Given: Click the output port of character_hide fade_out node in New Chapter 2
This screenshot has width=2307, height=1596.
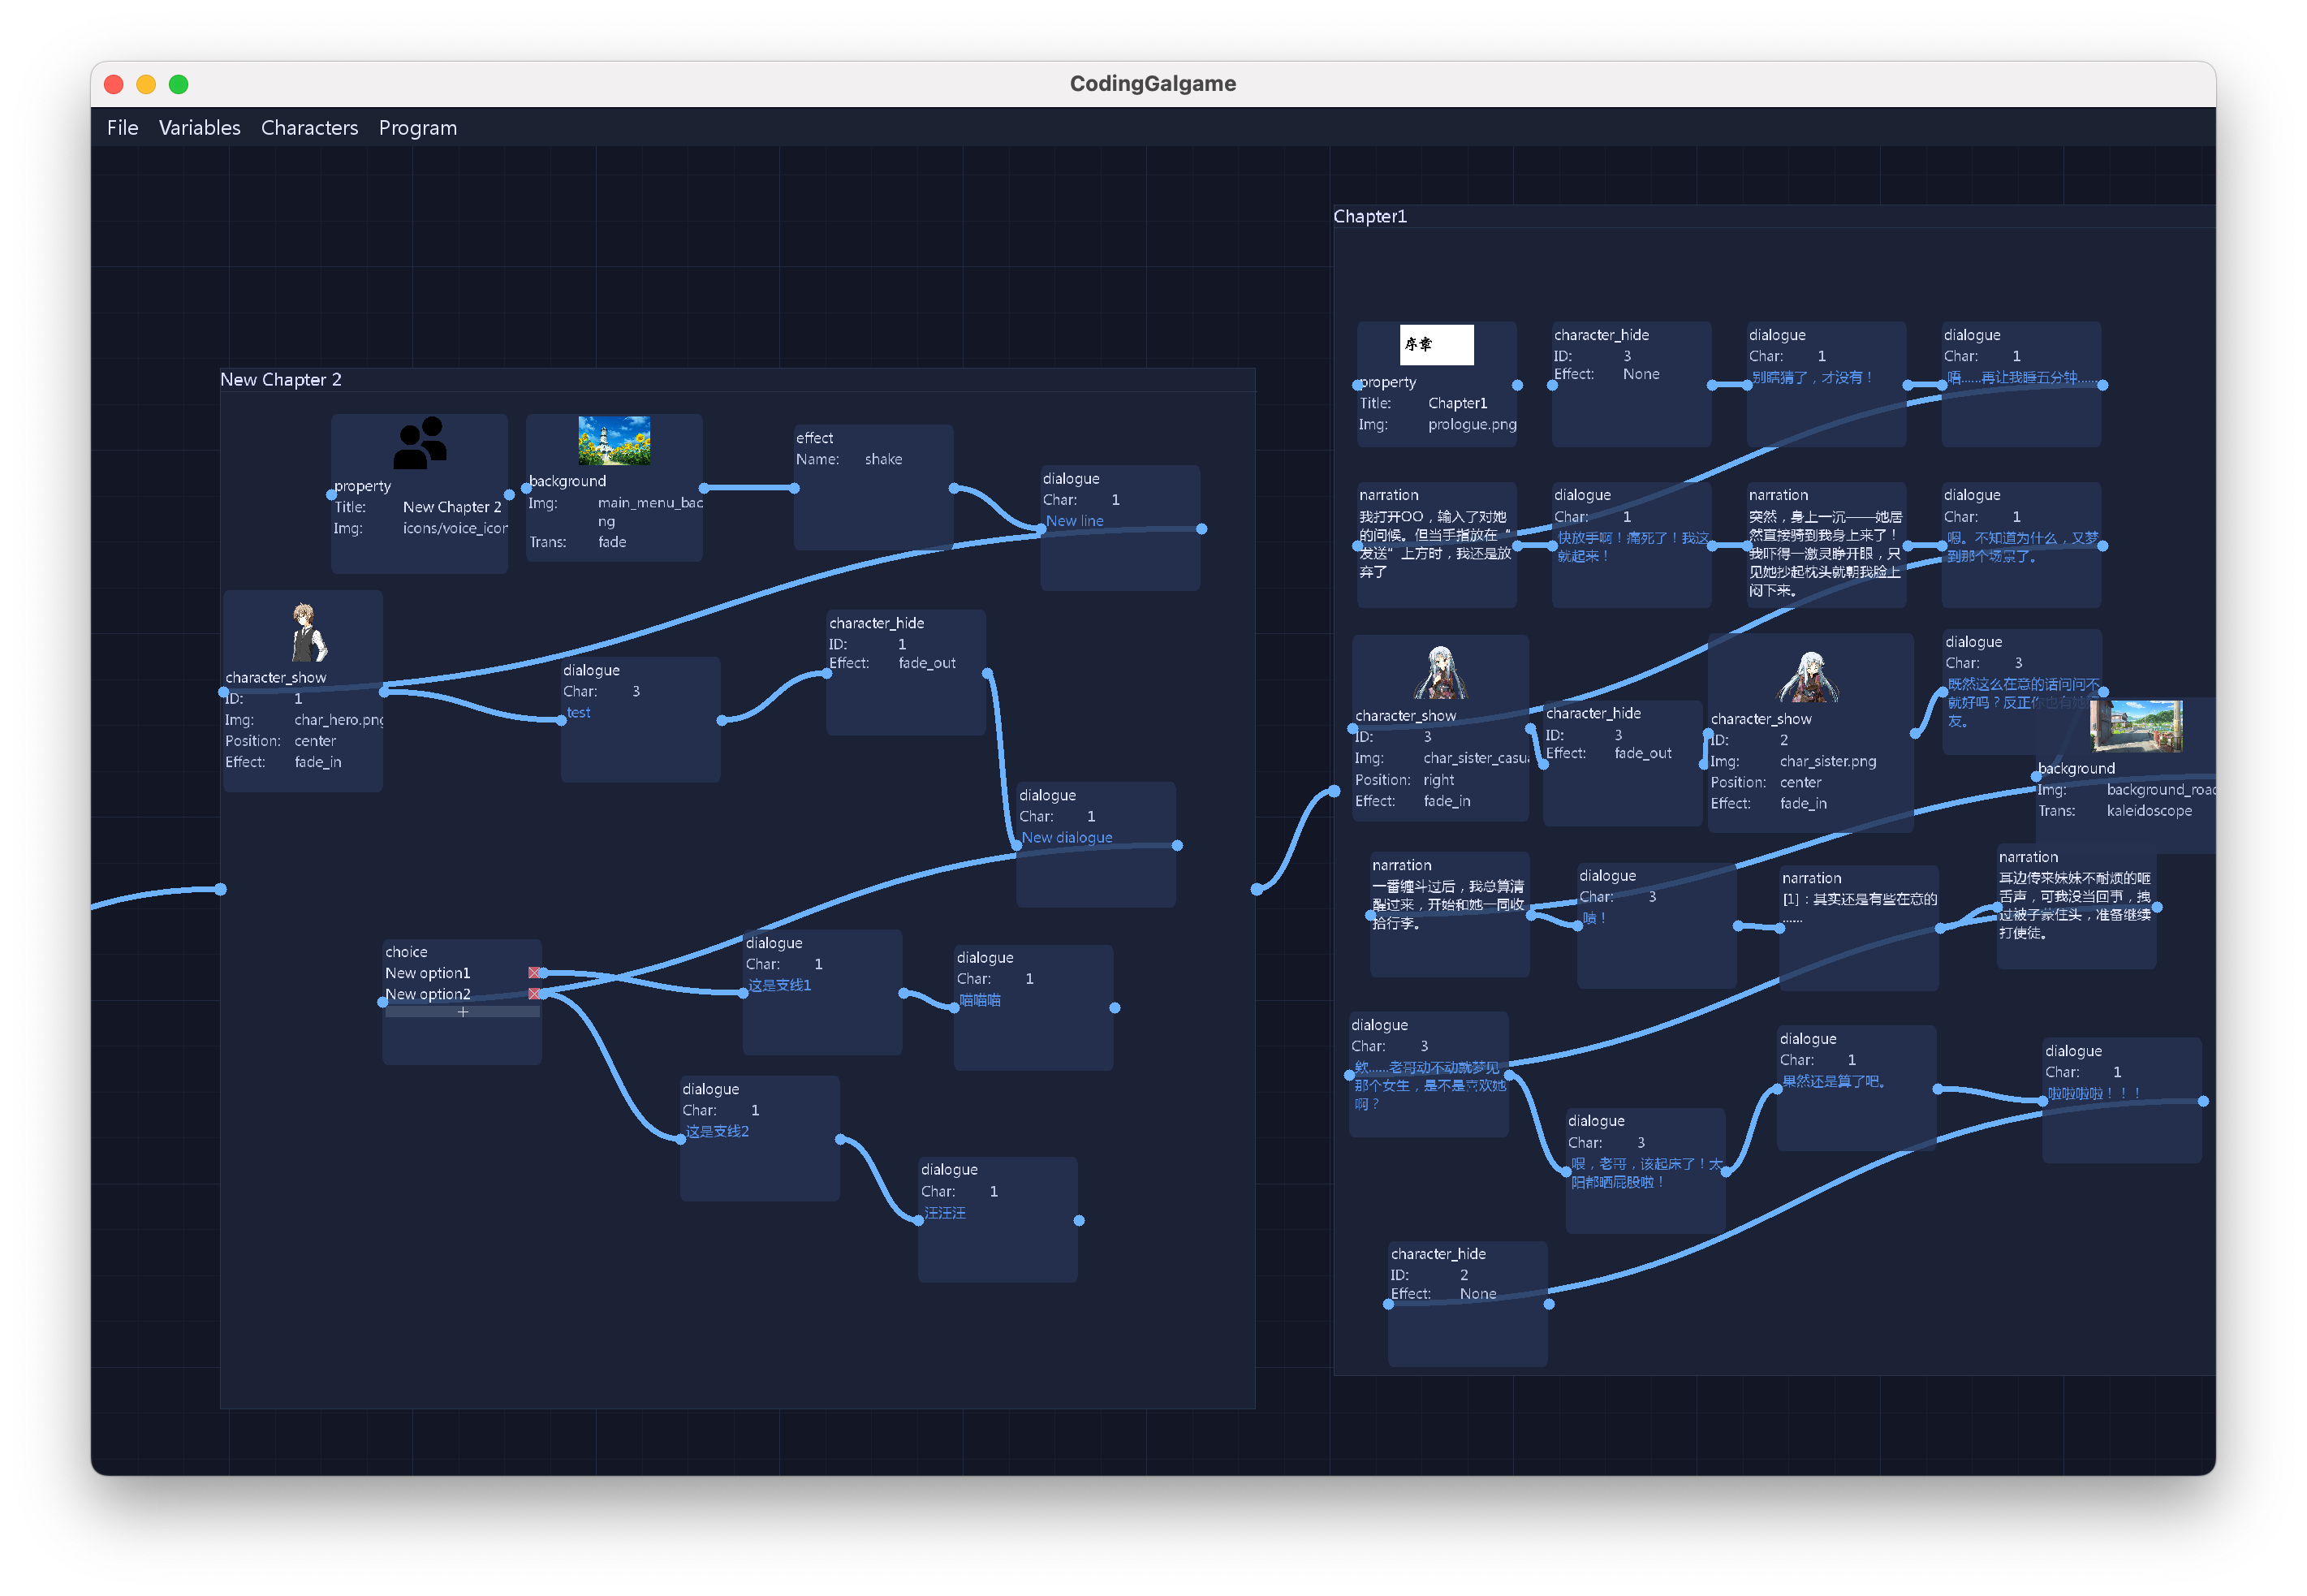Looking at the screenshot, I should pyautogui.click(x=987, y=673).
